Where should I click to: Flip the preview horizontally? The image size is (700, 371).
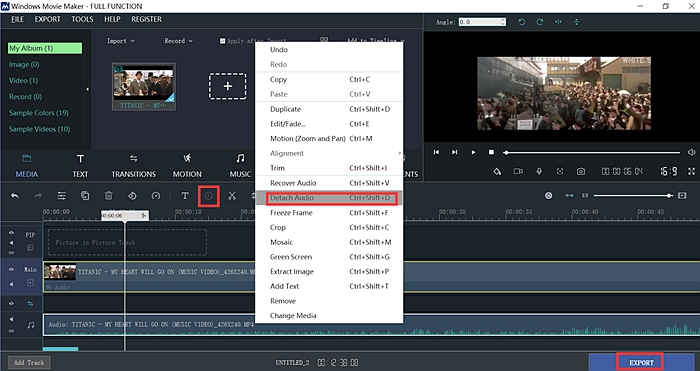click(558, 22)
